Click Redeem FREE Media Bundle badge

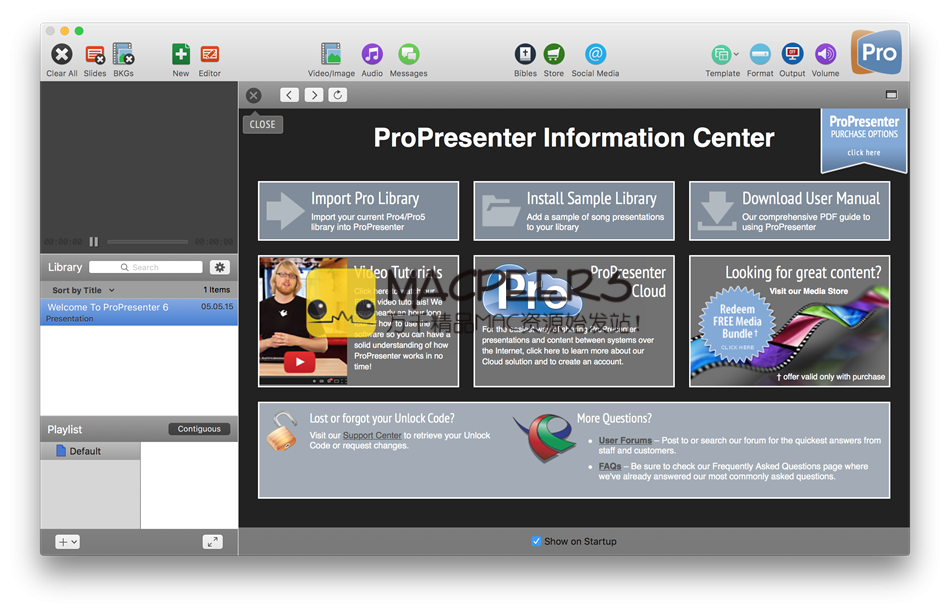coord(737,324)
